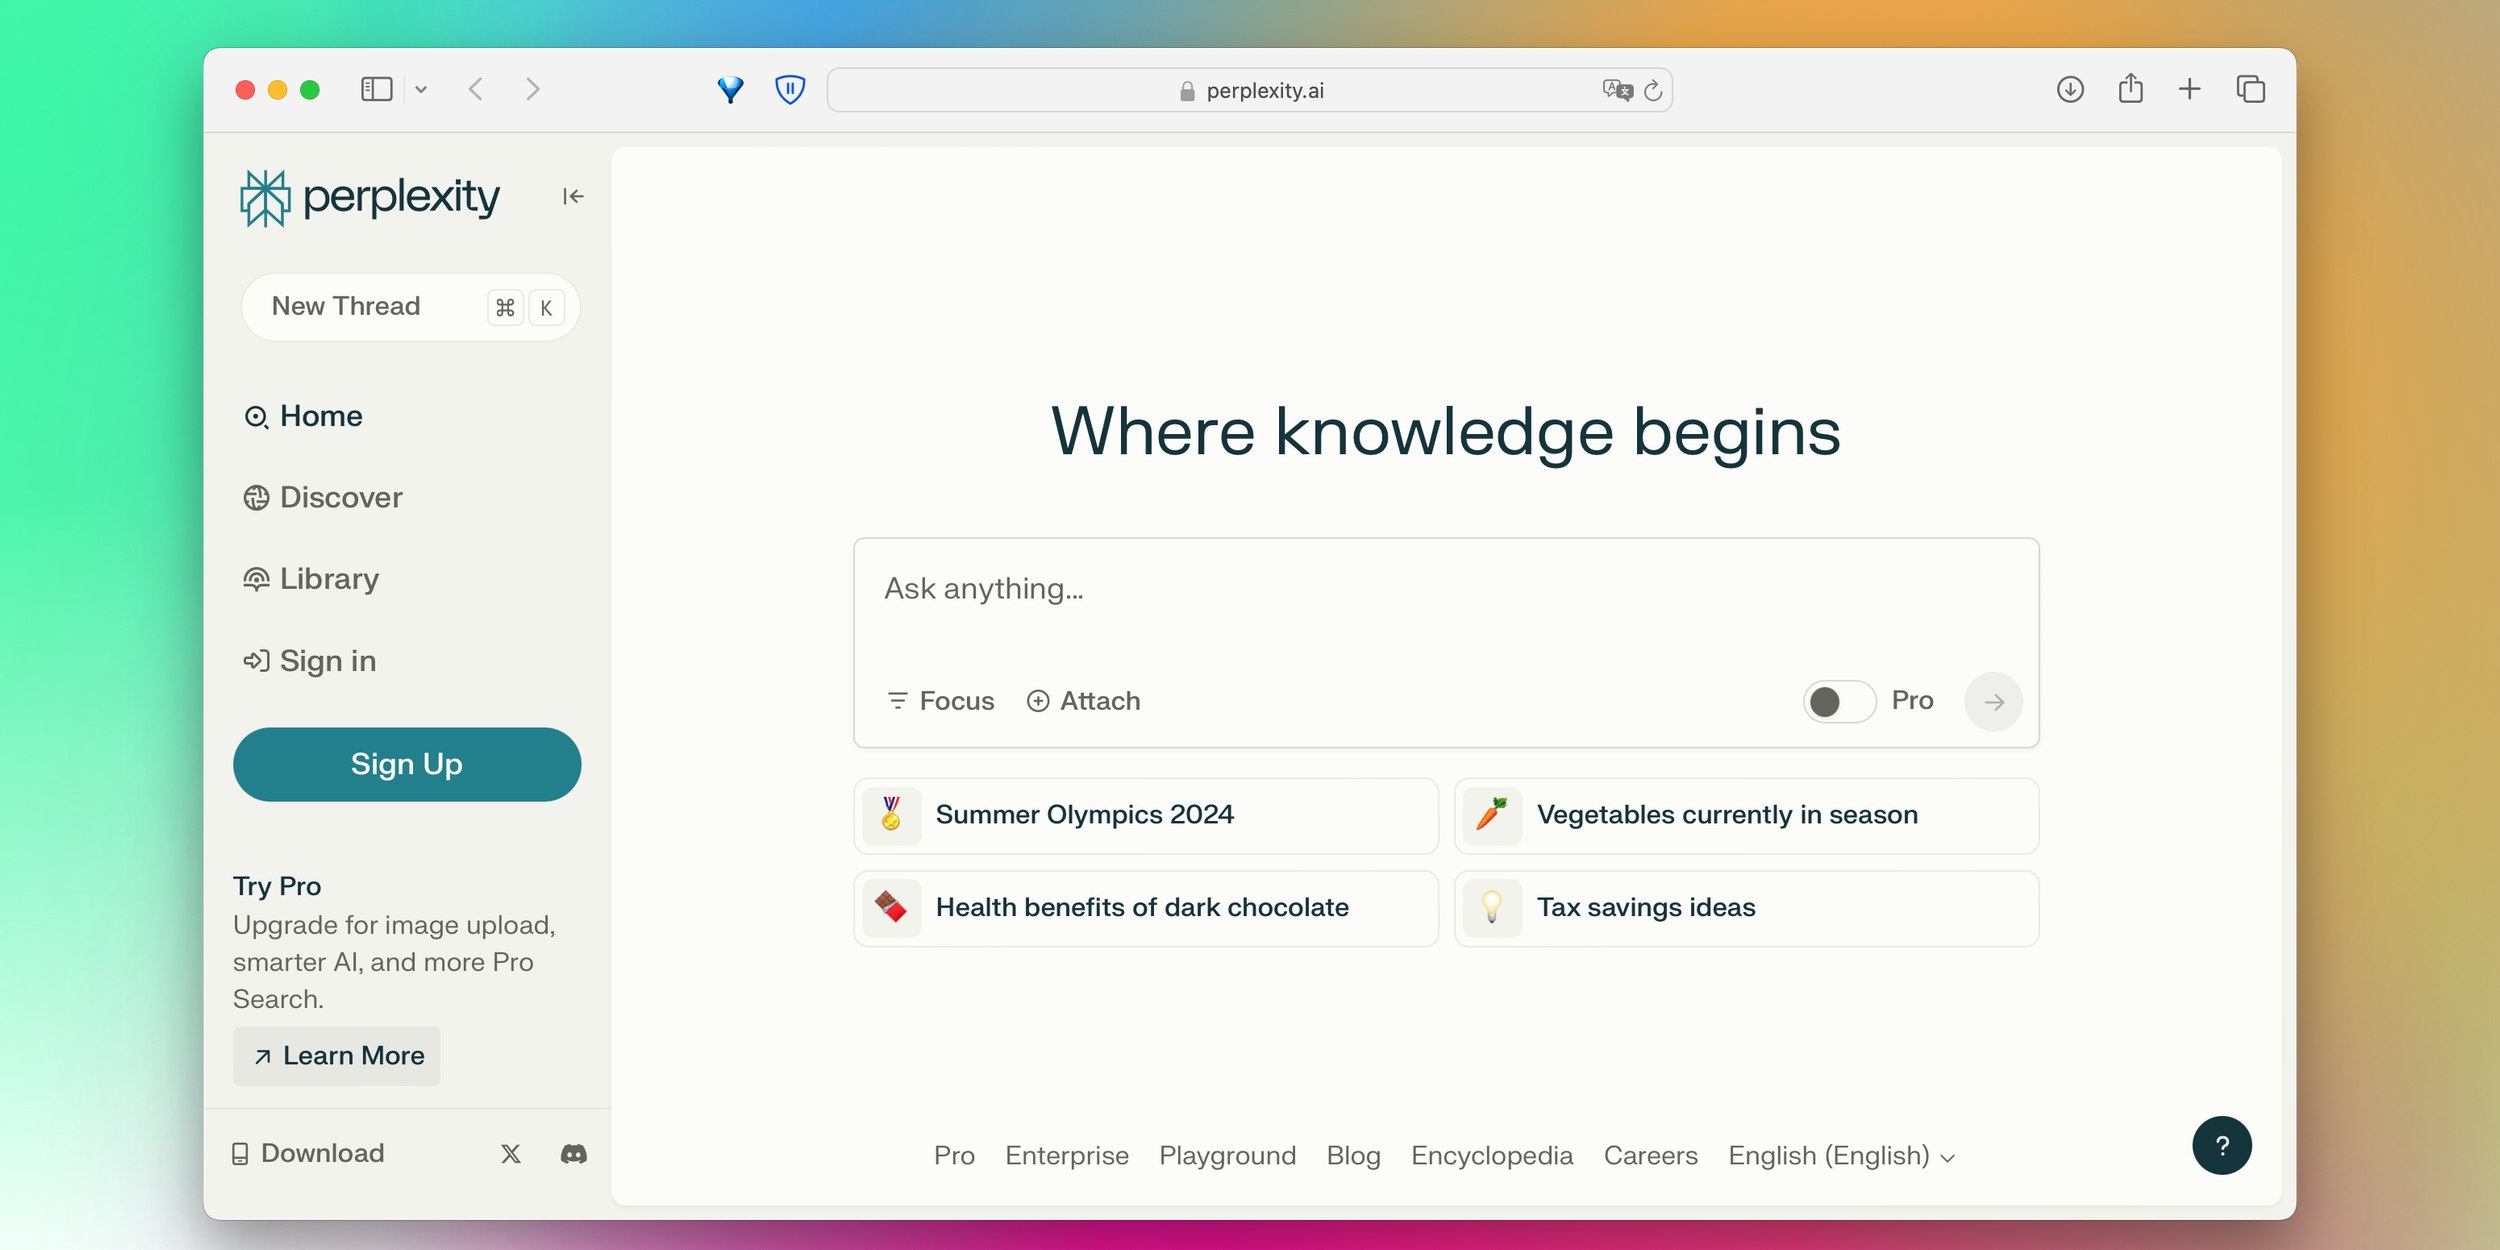Select the Vegetables currently in season suggestion
This screenshot has height=1250, width=2500.
[1746, 816]
